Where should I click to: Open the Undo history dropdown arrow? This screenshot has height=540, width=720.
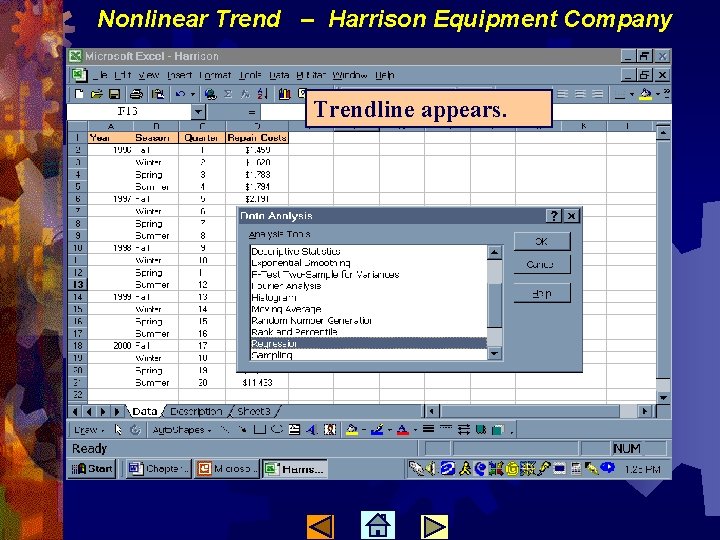pos(193,94)
